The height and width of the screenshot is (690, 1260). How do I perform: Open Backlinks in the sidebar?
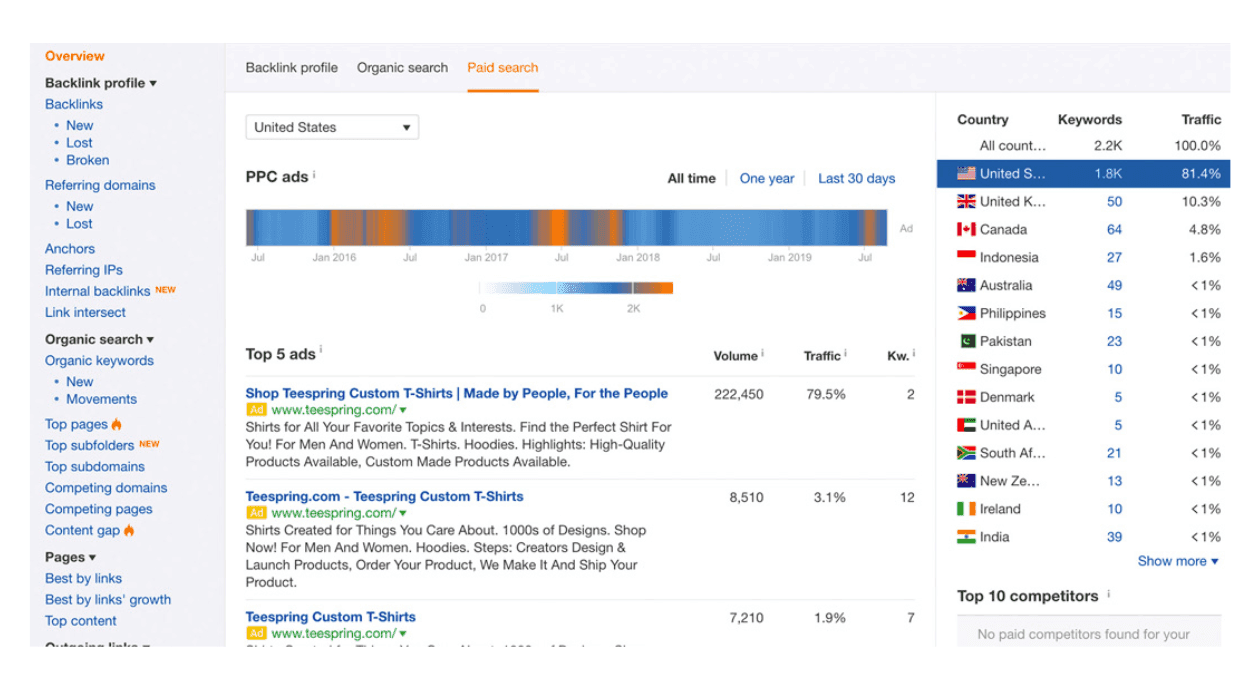pos(74,104)
